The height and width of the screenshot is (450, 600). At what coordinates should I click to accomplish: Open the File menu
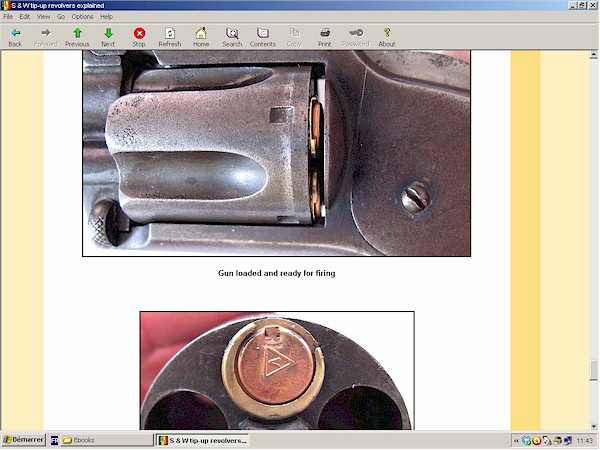point(8,16)
